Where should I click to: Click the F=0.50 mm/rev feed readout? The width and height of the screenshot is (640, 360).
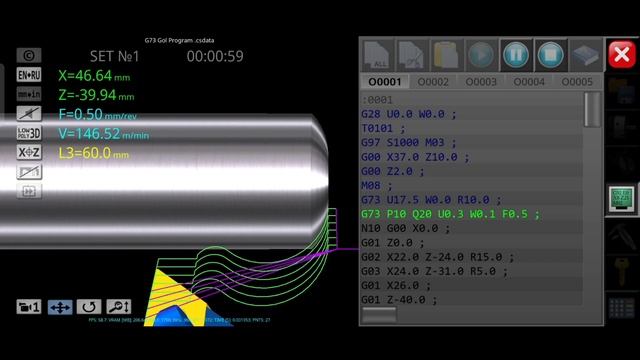(x=98, y=115)
